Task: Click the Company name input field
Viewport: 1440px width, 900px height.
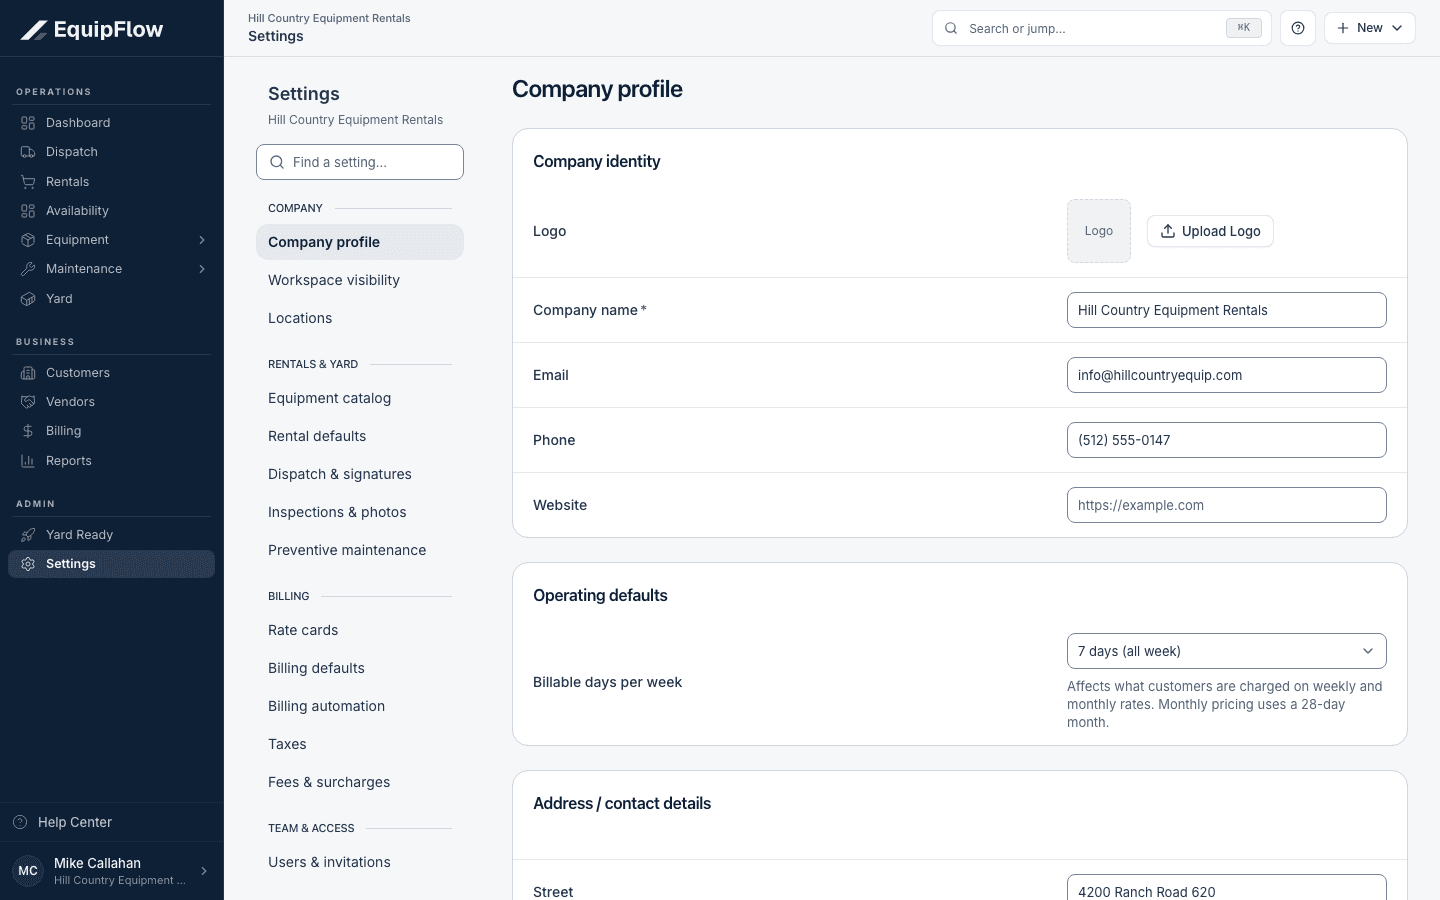Action: click(1227, 310)
